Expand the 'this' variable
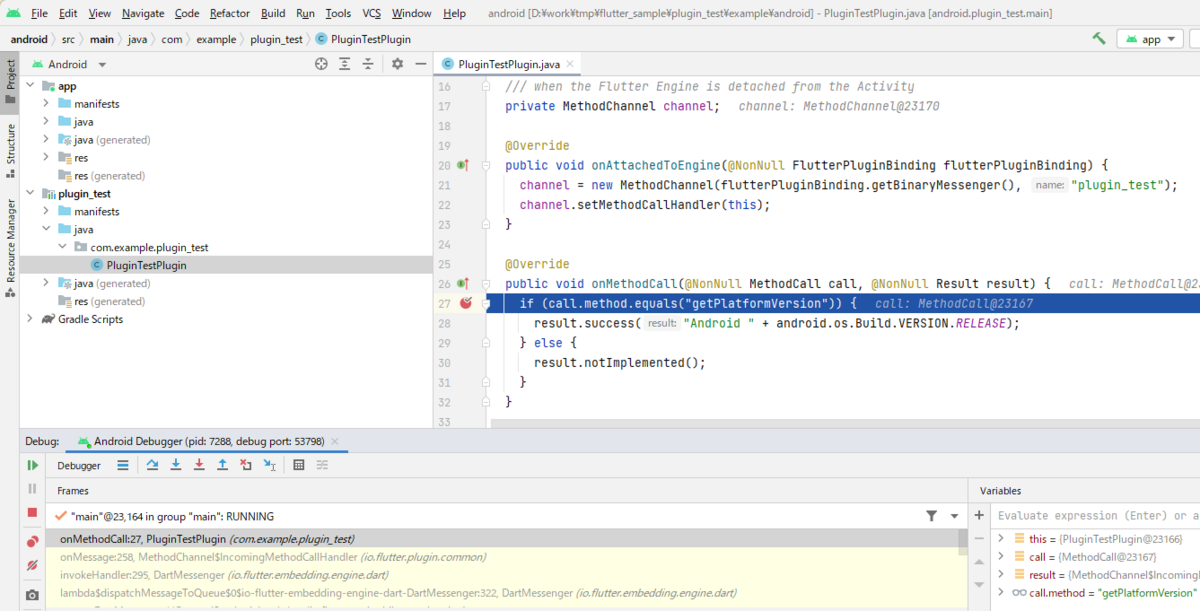Screen dimensions: 1200x611 (x=1001, y=539)
